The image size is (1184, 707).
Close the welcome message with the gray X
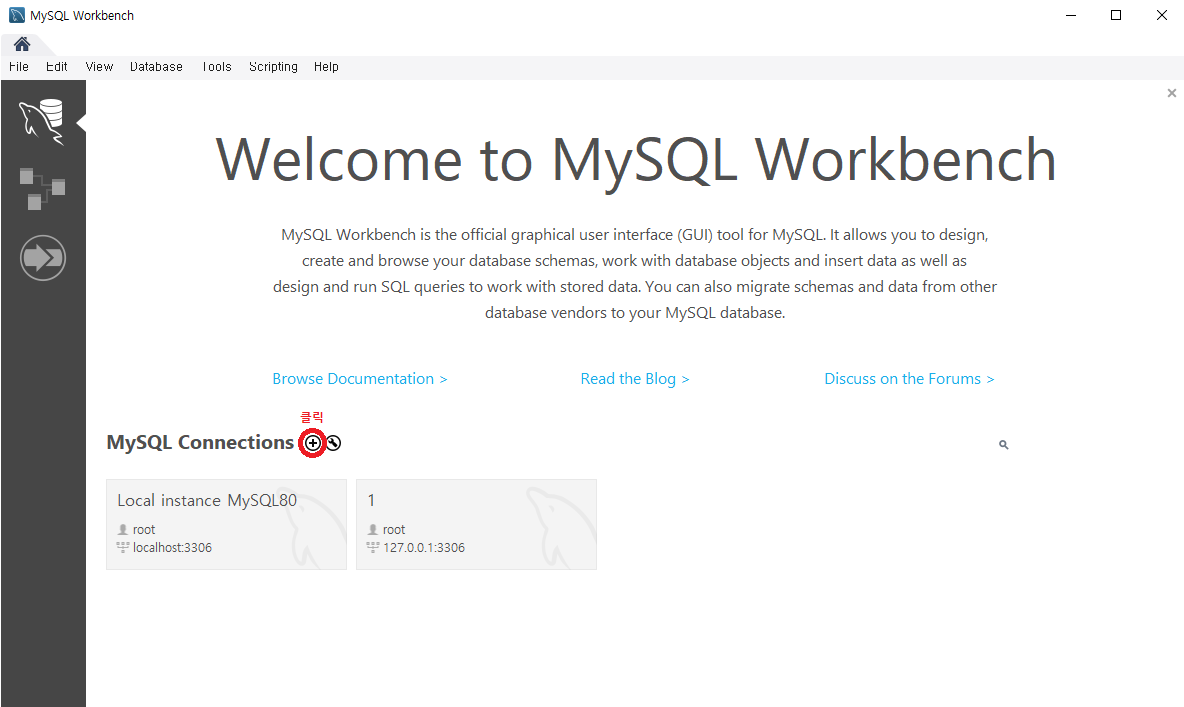(x=1172, y=93)
